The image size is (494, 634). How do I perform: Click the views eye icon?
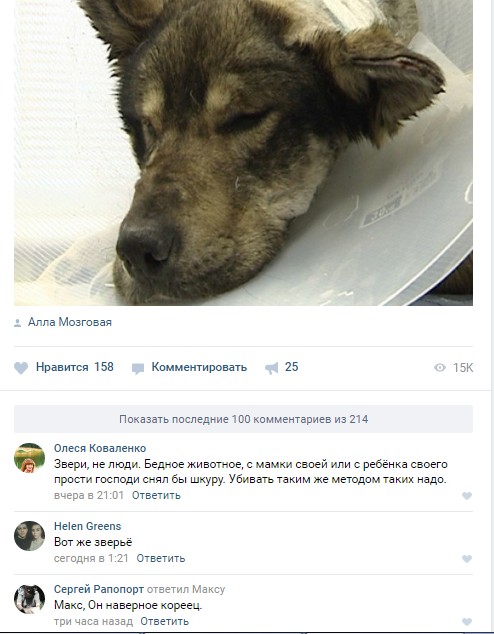439,368
